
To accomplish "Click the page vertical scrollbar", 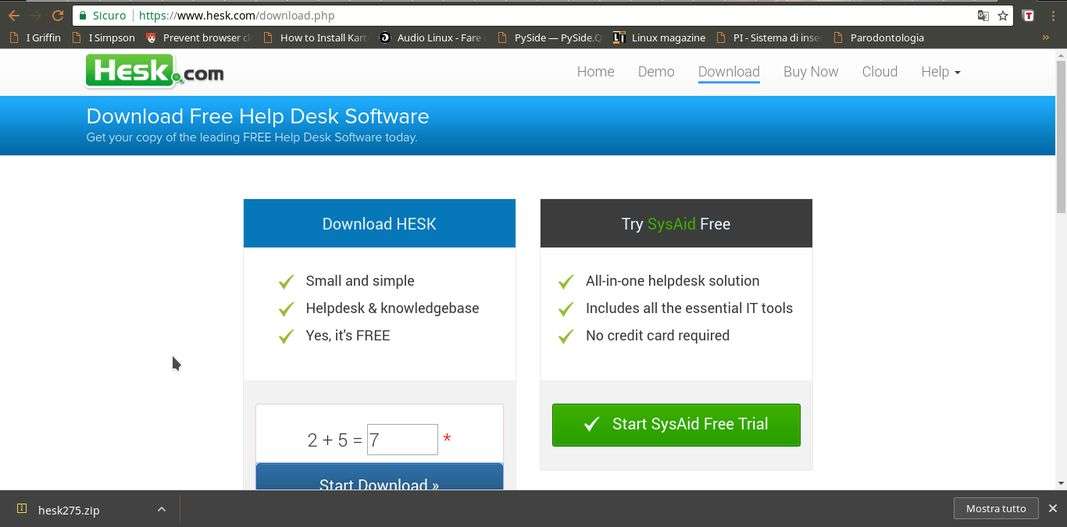I will coord(1061,136).
